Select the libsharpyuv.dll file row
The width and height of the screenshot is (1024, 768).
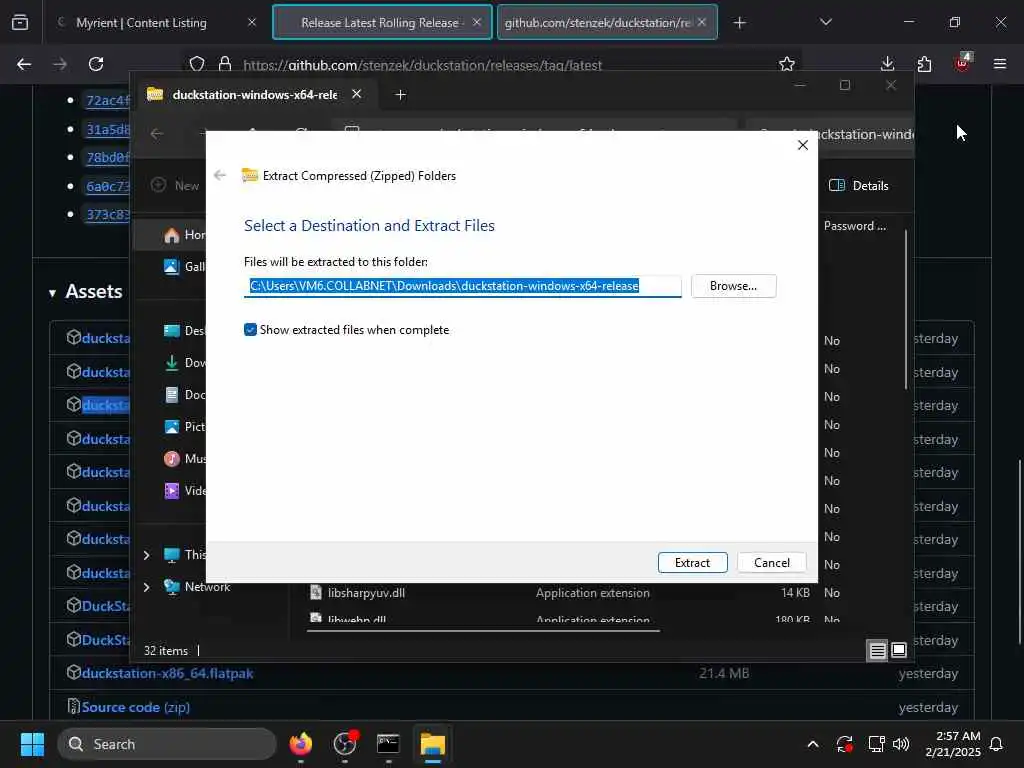coord(575,593)
